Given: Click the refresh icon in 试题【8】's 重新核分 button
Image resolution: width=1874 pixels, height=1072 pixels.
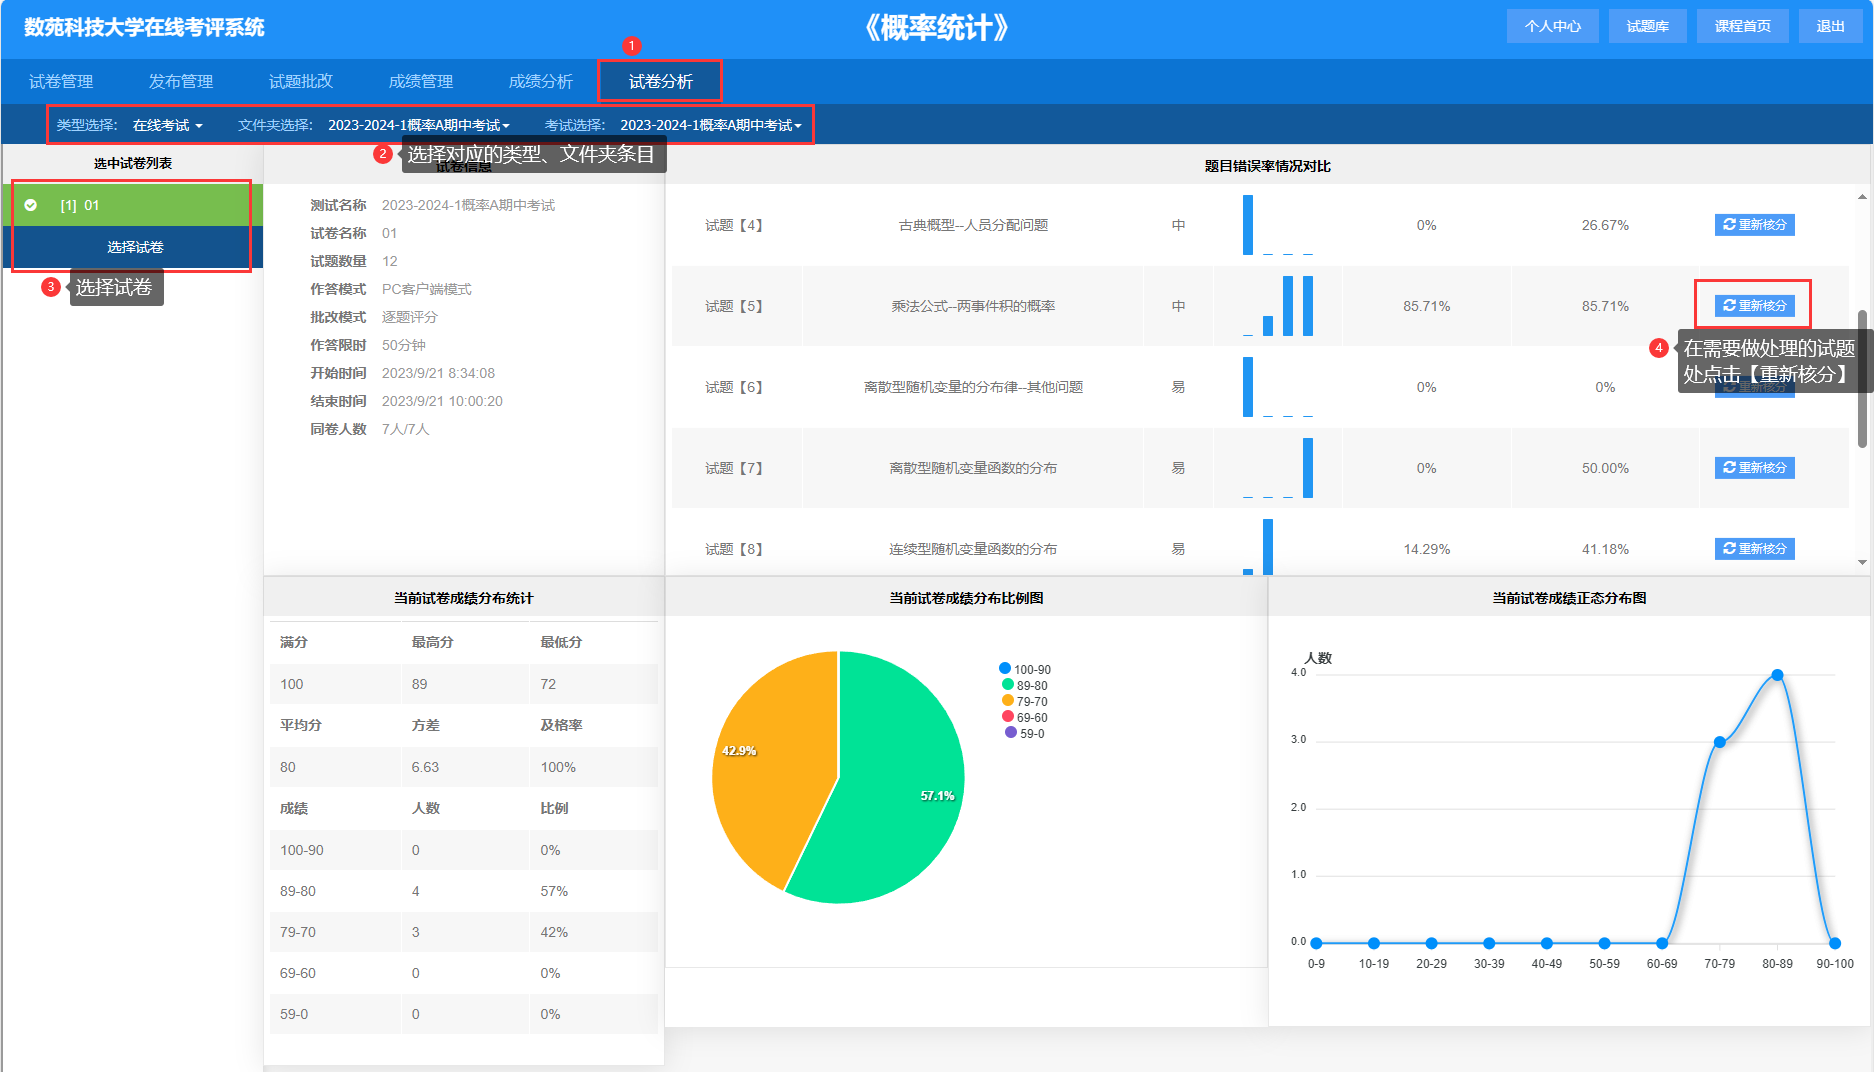Looking at the screenshot, I should pyautogui.click(x=1729, y=548).
